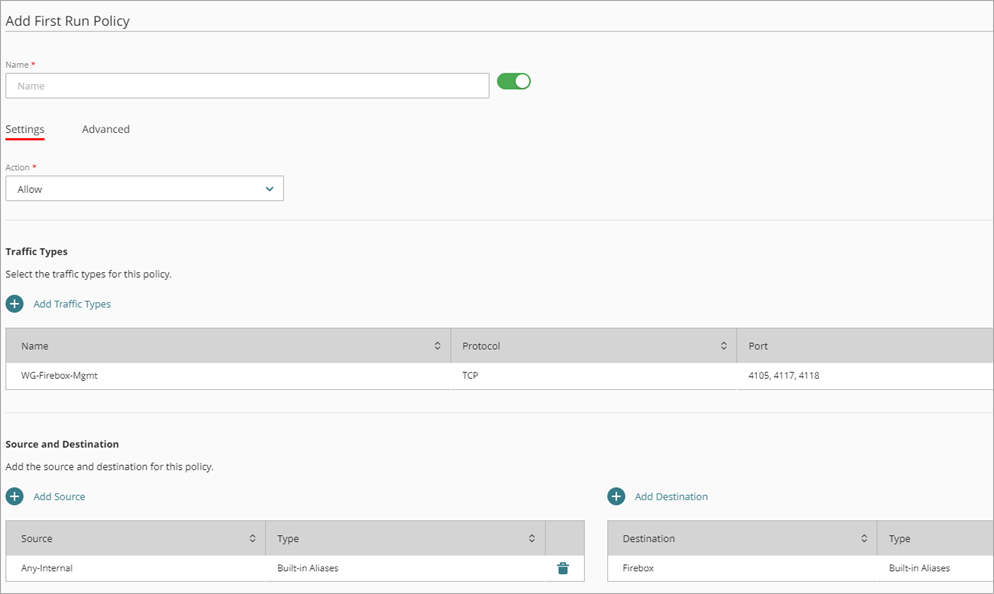Disable the policy with the green toggle
994x594 pixels.
(513, 81)
